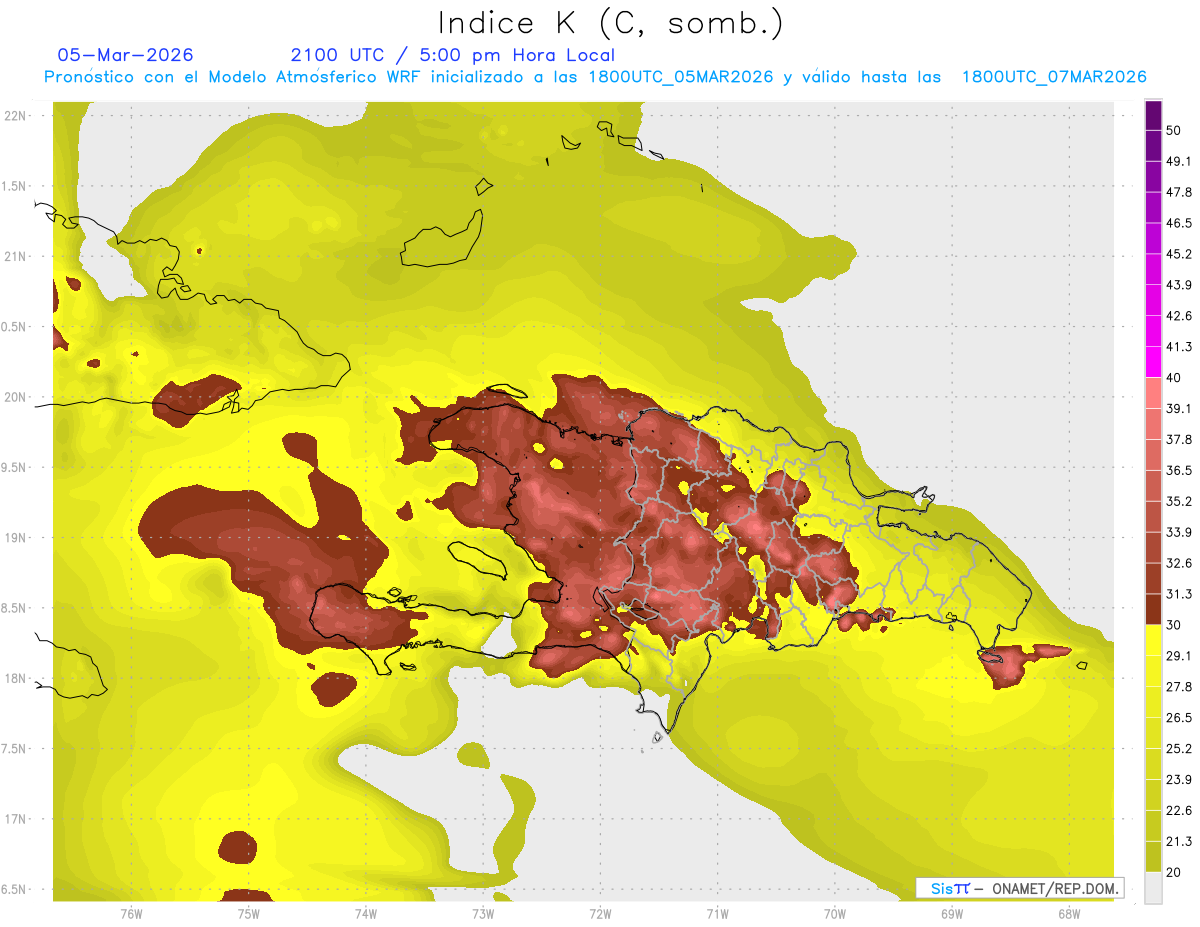Click the legend value 36.5

click(1179, 470)
